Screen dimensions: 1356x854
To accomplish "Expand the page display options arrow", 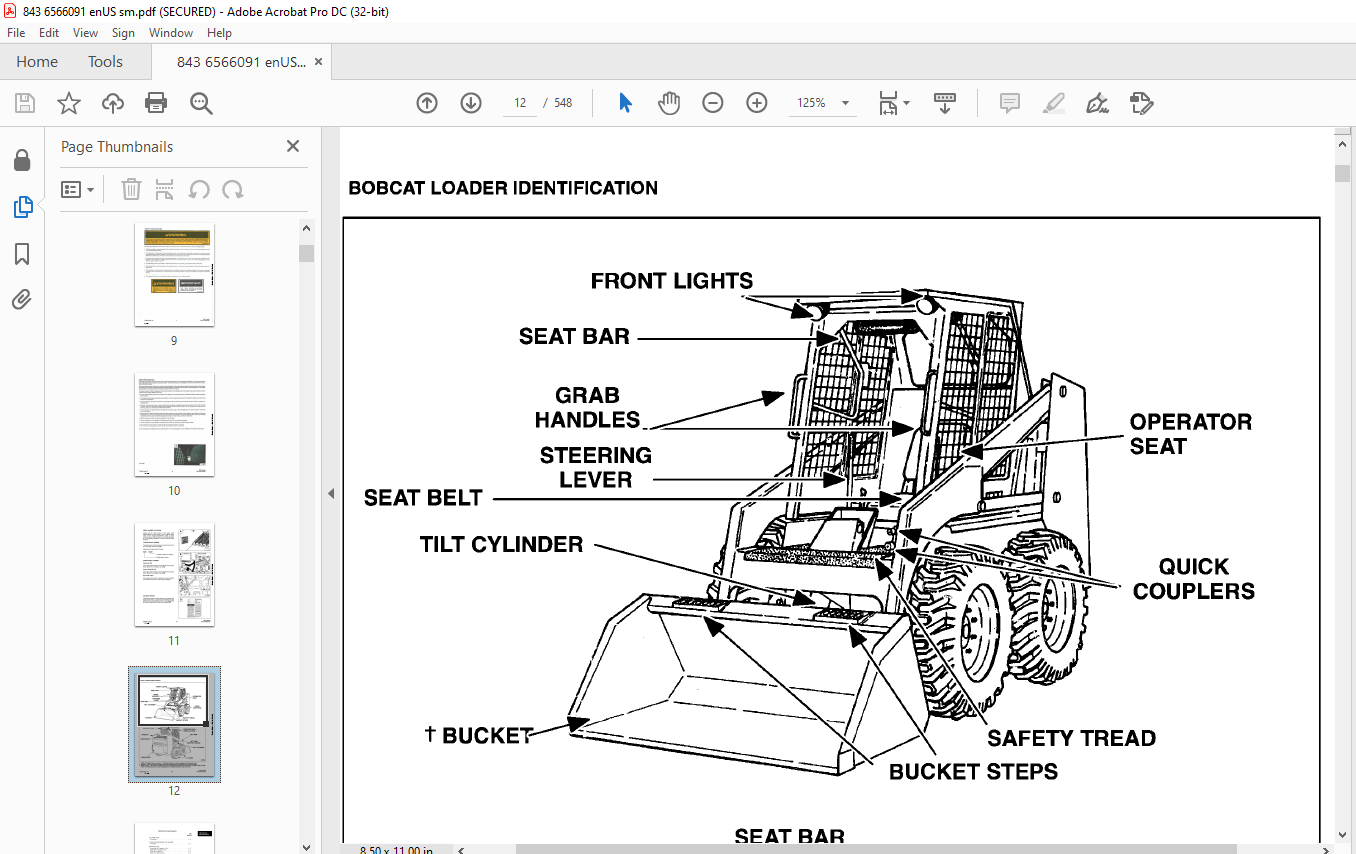I will coord(907,103).
